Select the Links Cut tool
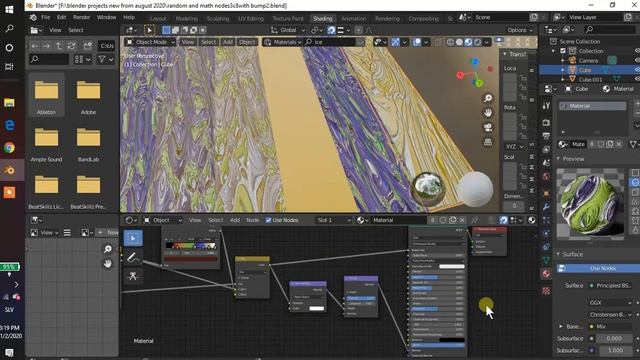The width and height of the screenshot is (640, 360). click(133, 276)
